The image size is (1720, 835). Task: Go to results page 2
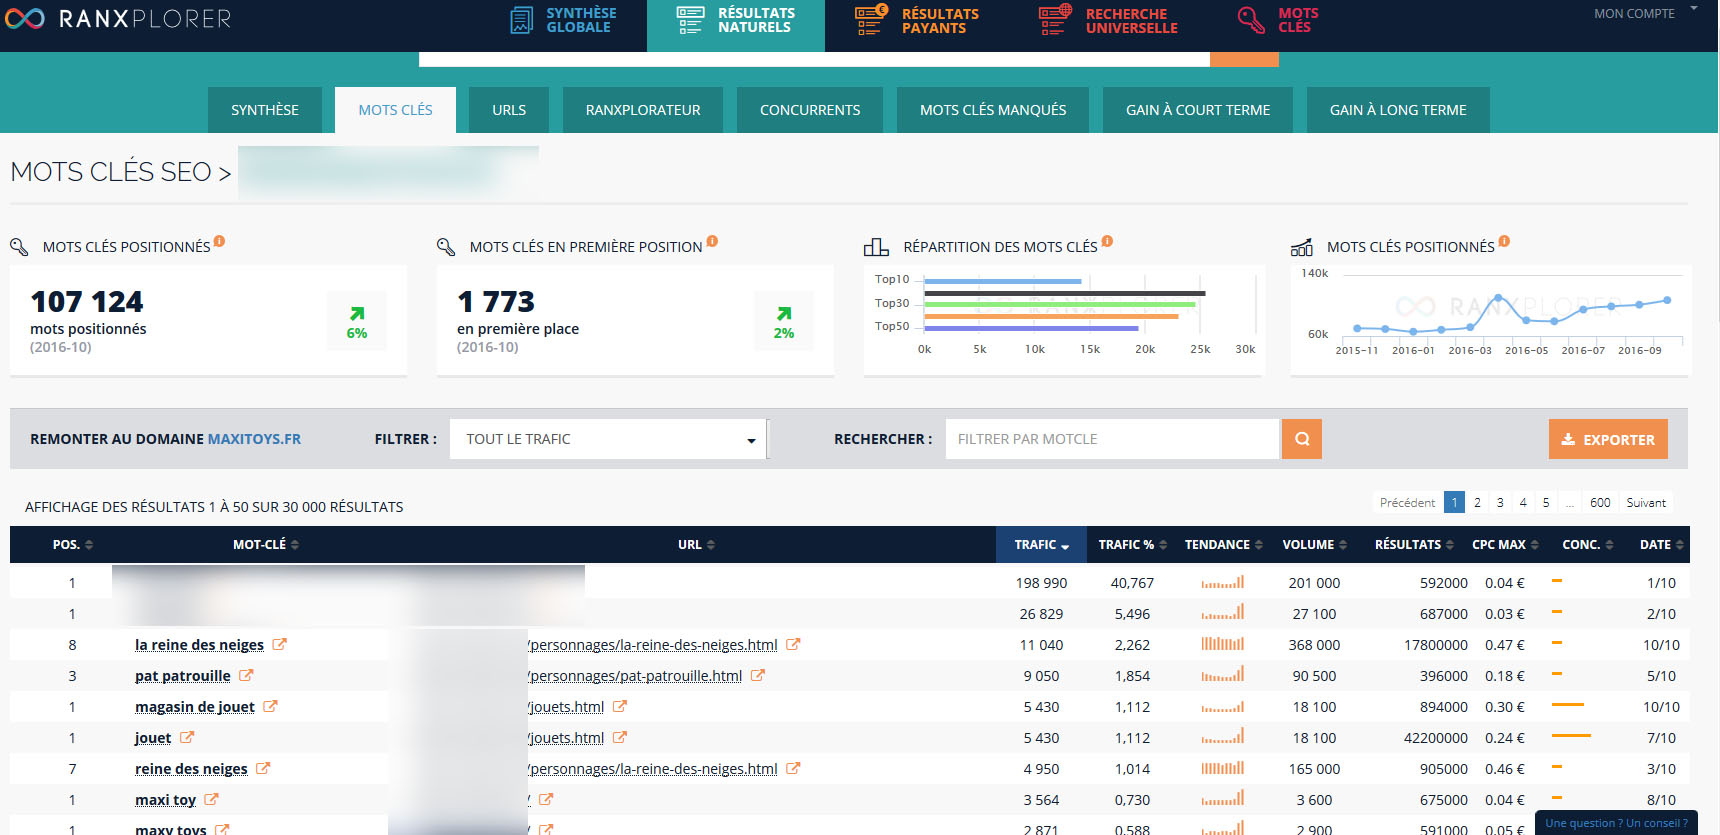click(x=1477, y=502)
